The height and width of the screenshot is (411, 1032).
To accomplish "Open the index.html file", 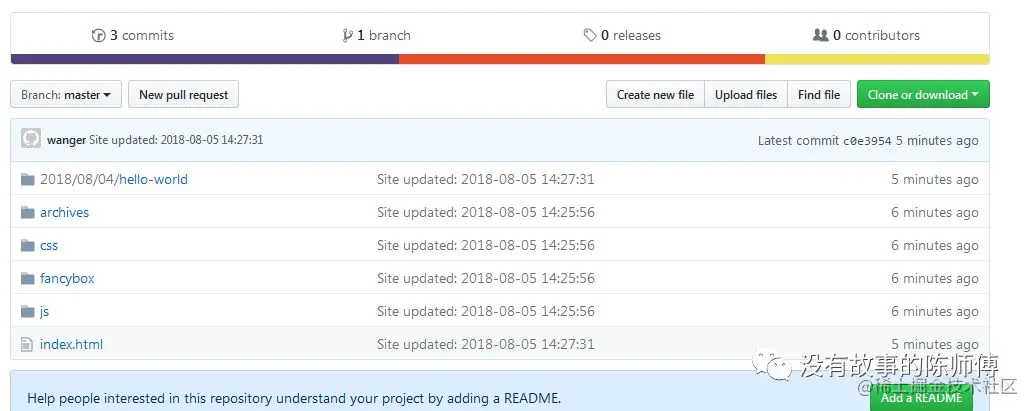I will click(72, 344).
